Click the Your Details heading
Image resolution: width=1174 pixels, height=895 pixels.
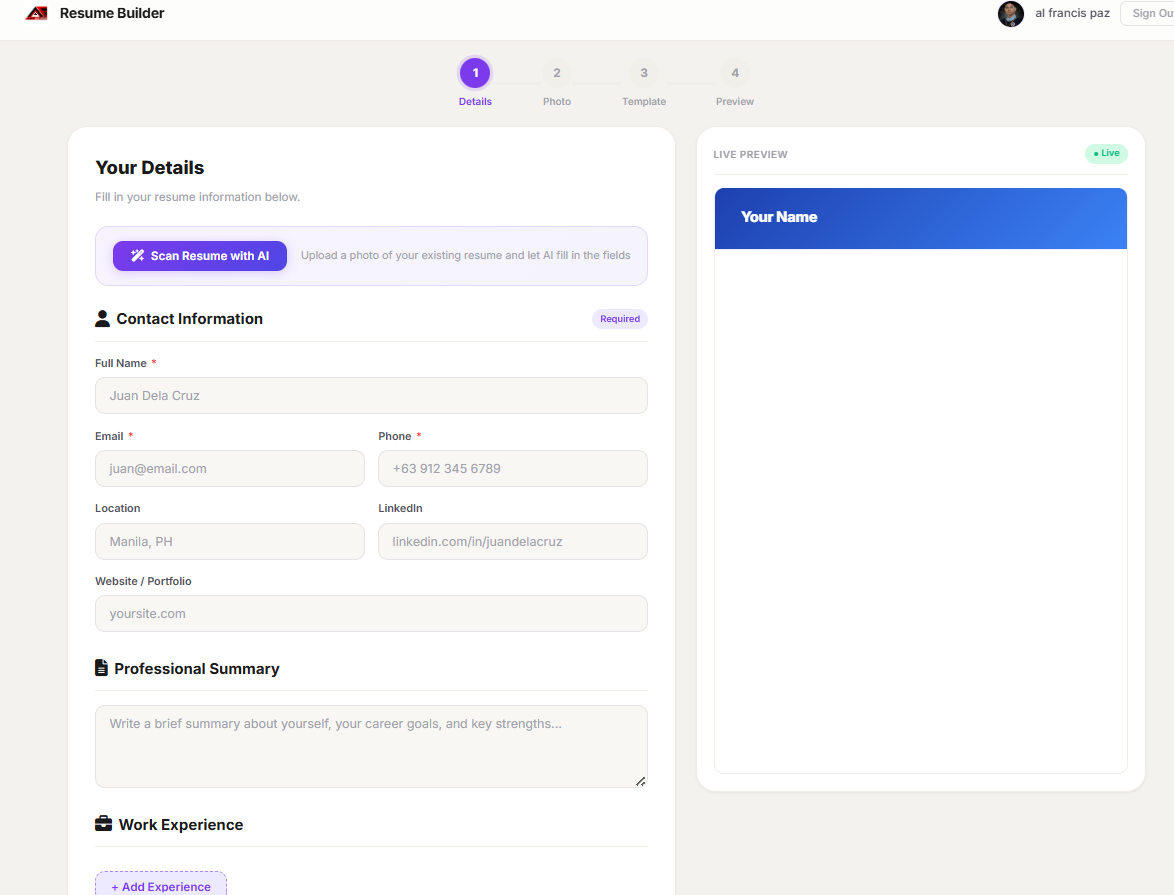tap(150, 168)
